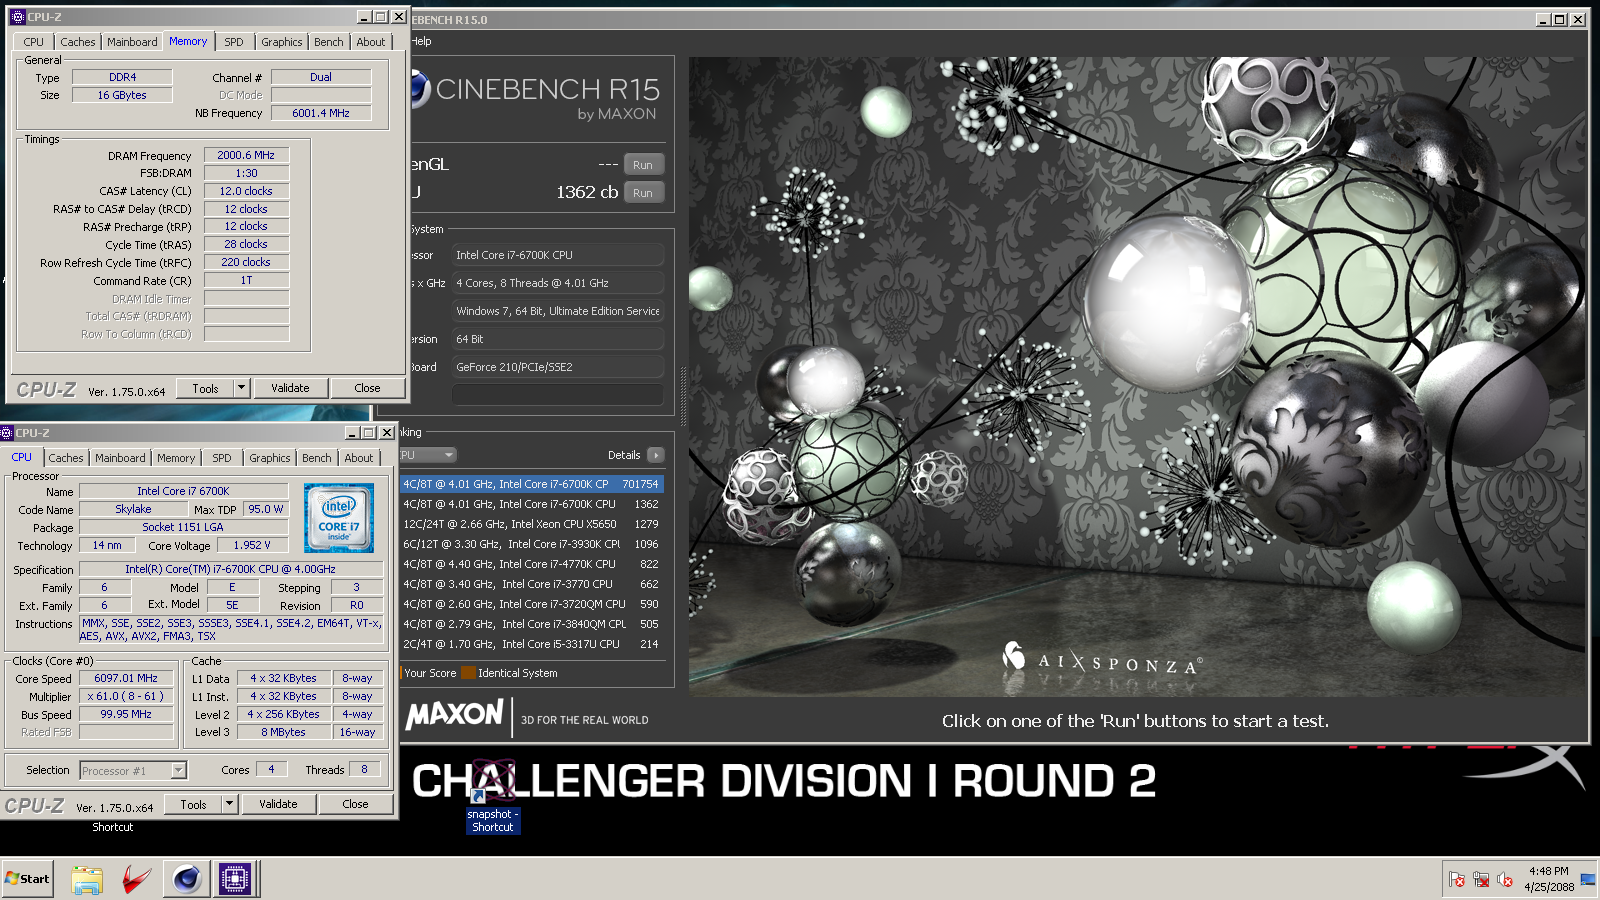Click the CPU-Z taskbar icon
The image size is (1600, 900).
tap(235, 879)
